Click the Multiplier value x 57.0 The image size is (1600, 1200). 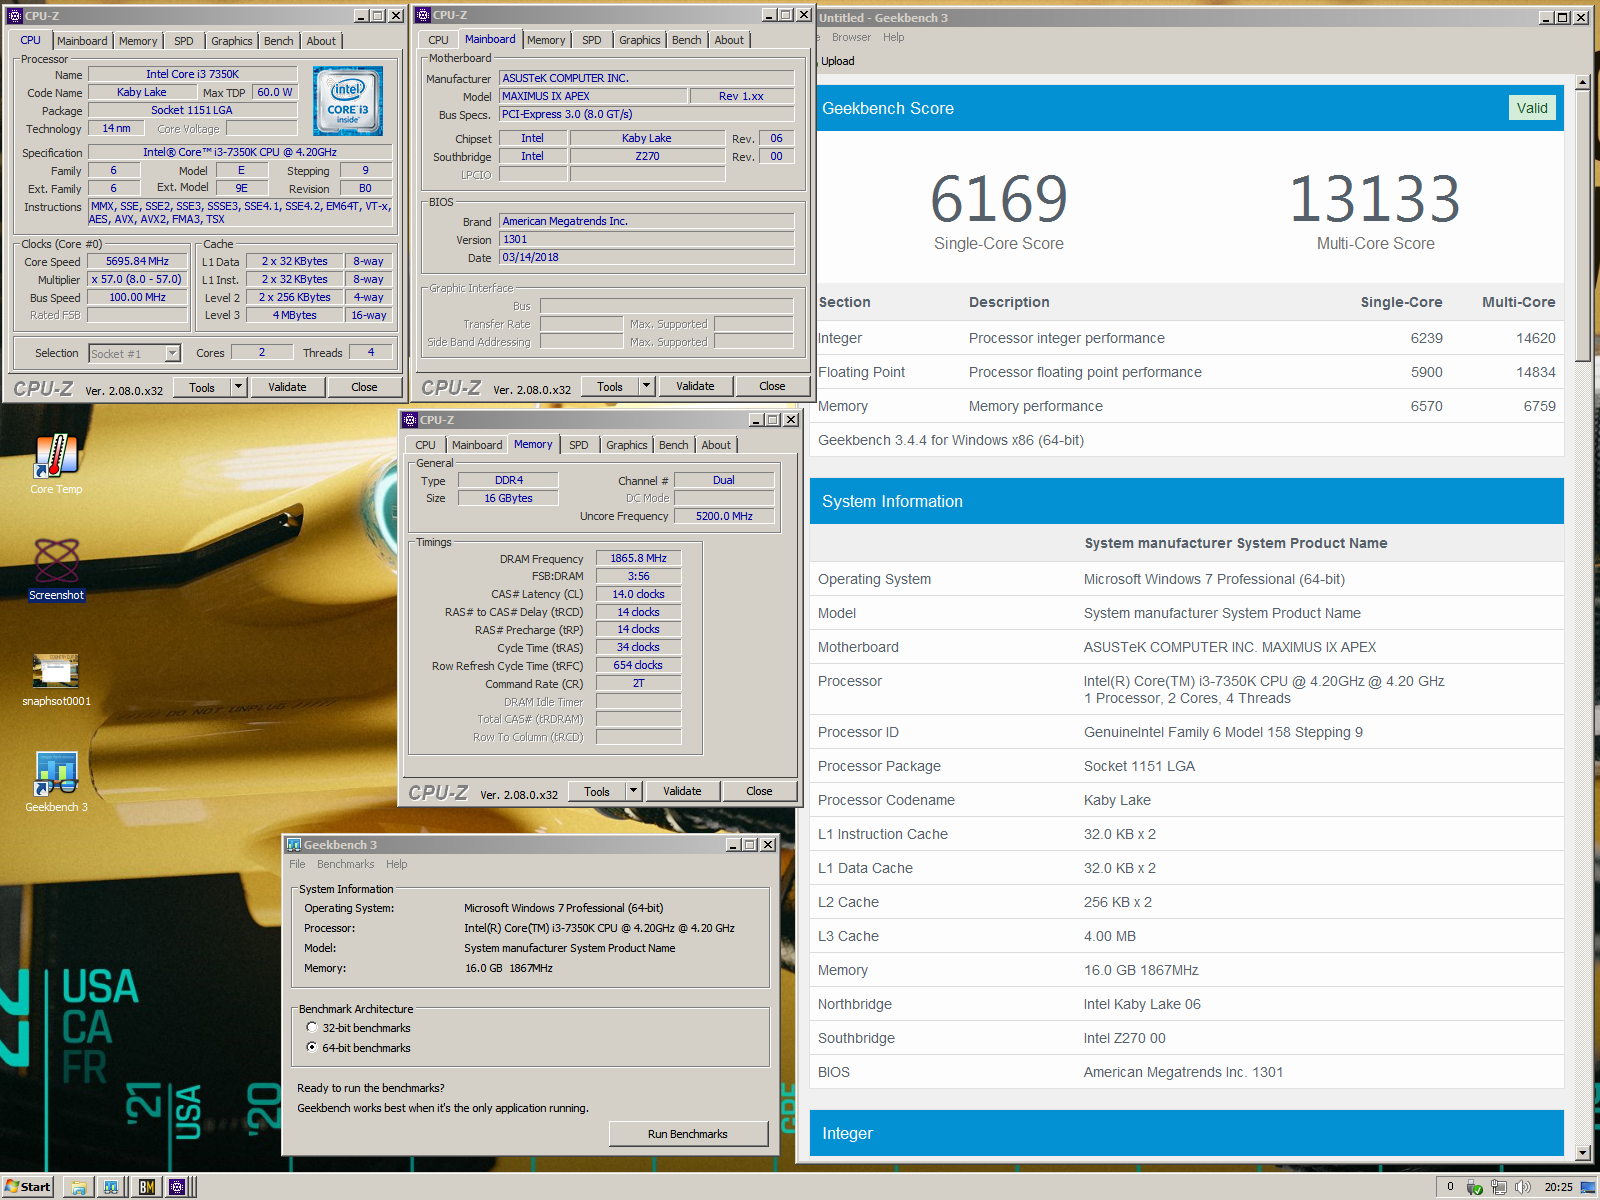click(x=137, y=279)
